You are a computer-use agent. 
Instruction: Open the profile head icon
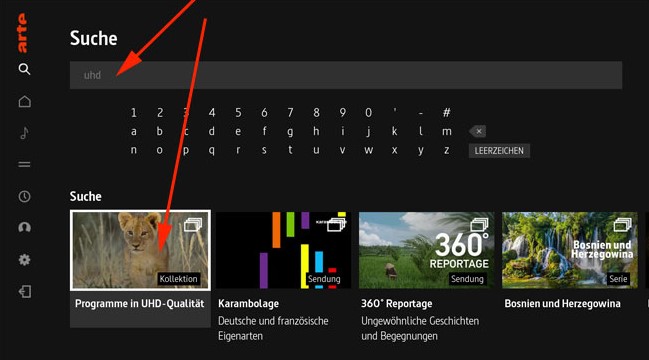(x=24, y=227)
